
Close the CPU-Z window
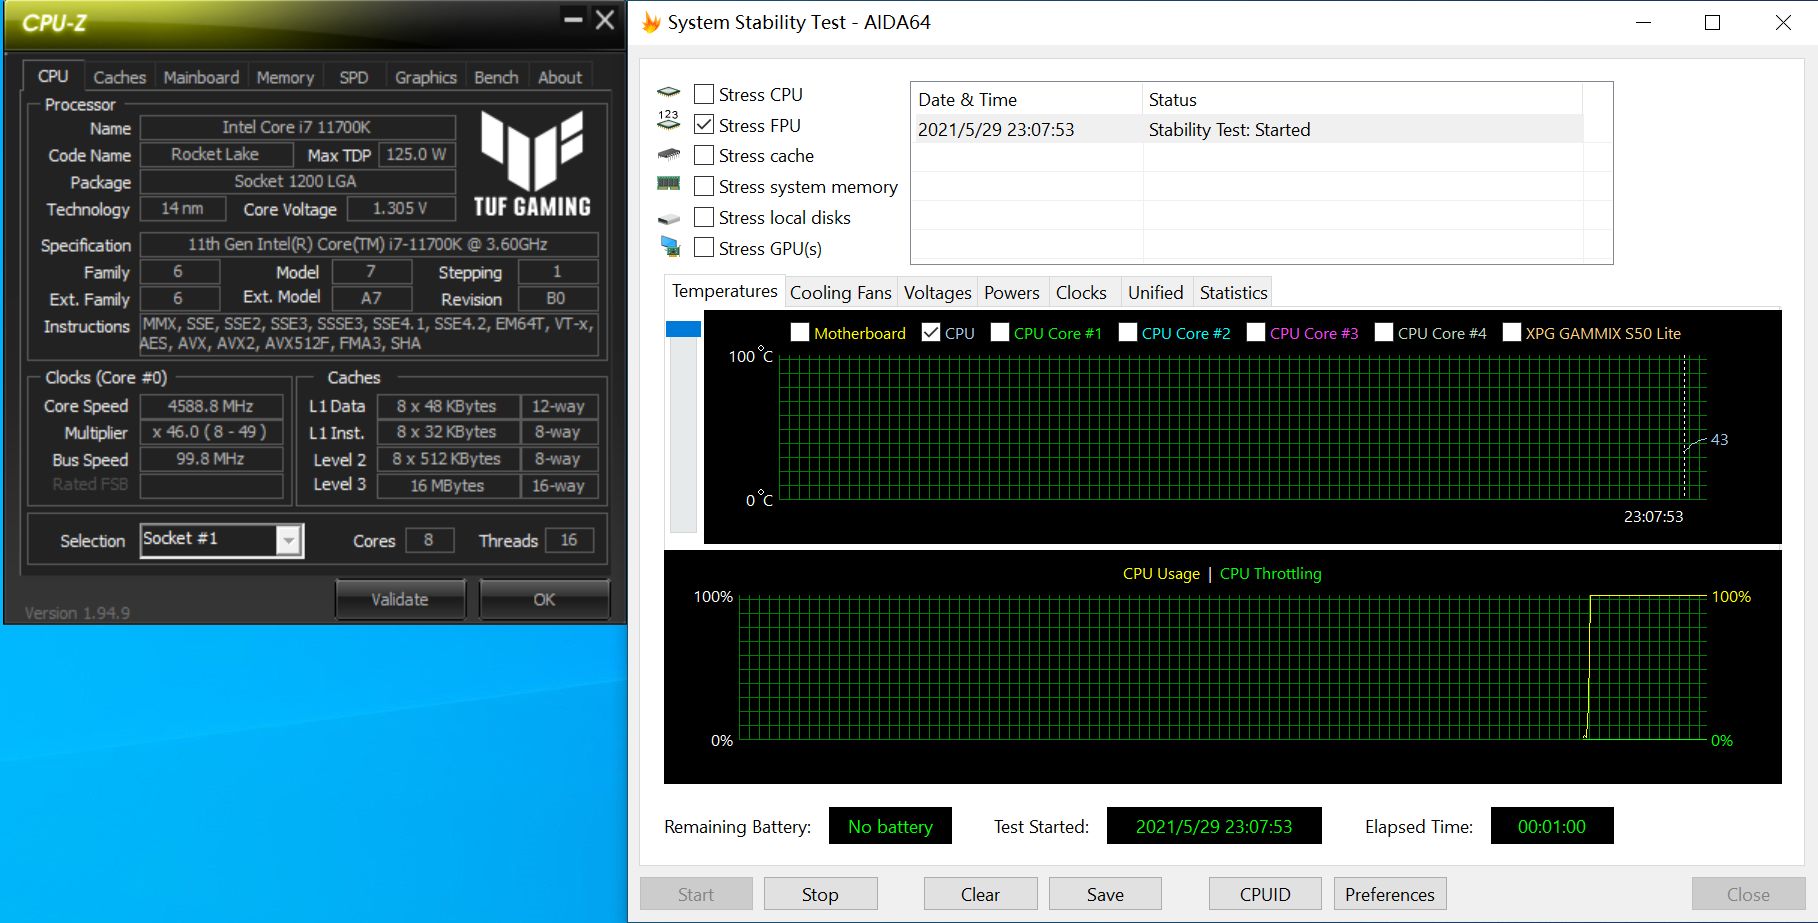tap(605, 20)
